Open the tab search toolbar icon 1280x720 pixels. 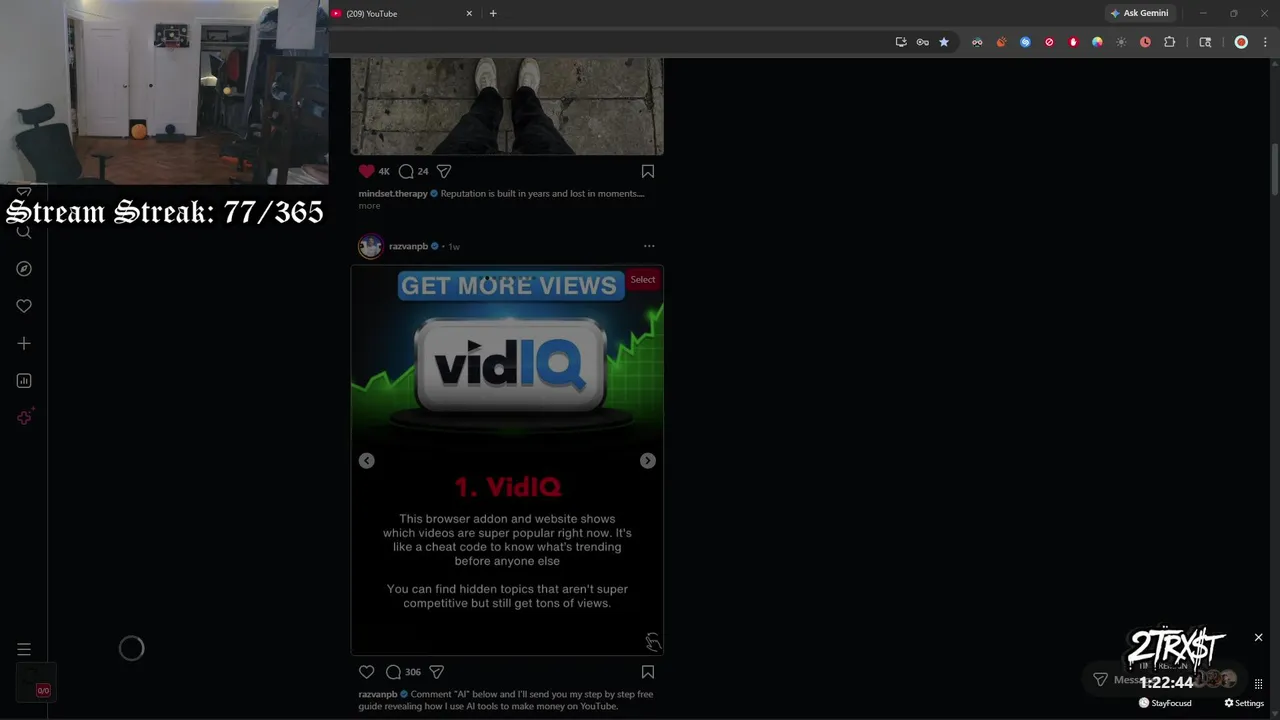click(x=1205, y=42)
